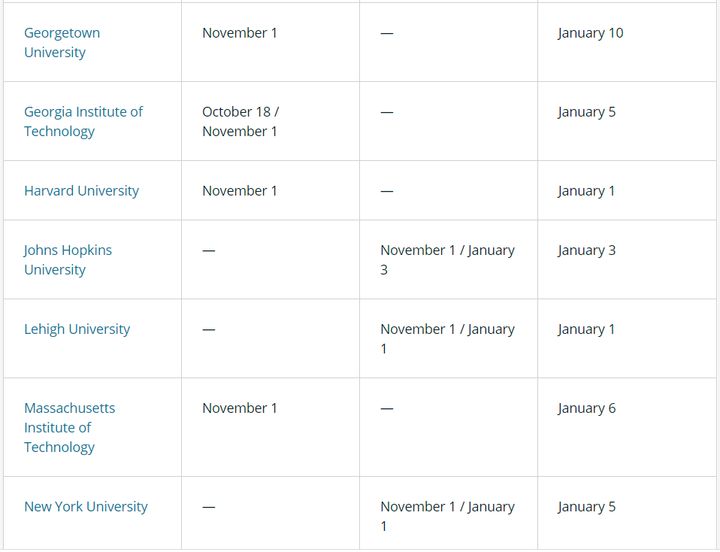Visit the Lehigh University link
The height and width of the screenshot is (552, 720).
(77, 329)
